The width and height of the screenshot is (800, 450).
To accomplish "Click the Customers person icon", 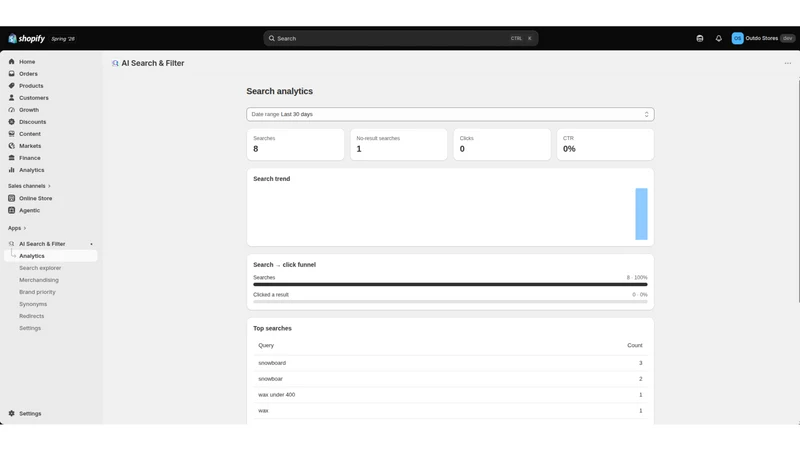I will [12, 97].
